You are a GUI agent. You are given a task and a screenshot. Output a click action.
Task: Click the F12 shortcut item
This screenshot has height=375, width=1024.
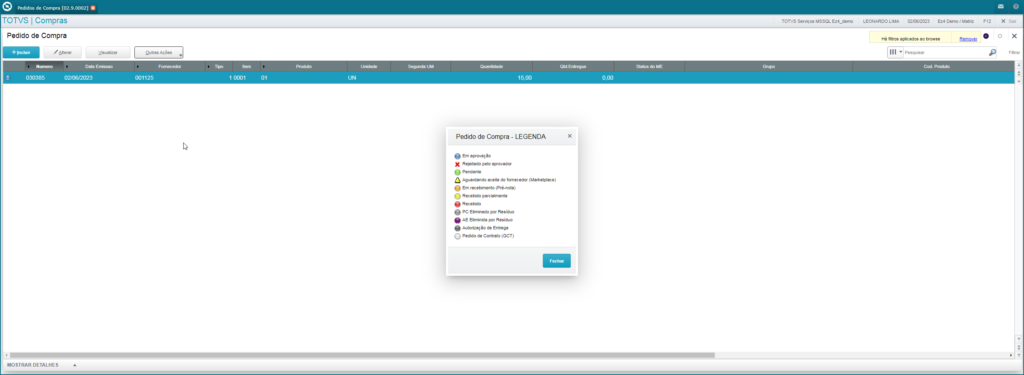click(x=987, y=21)
